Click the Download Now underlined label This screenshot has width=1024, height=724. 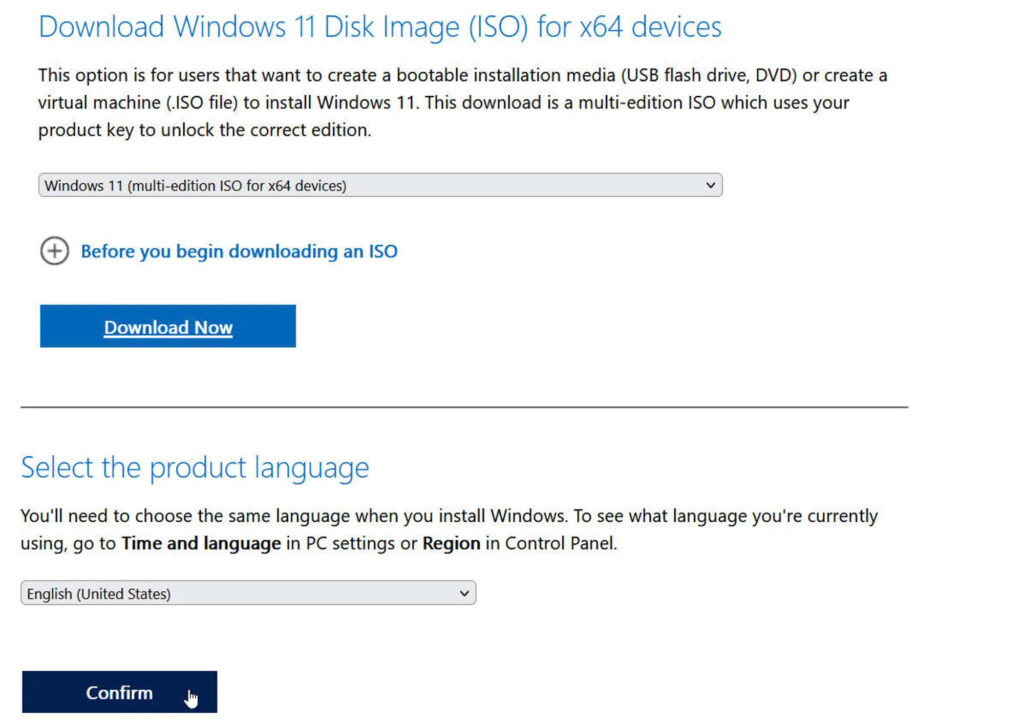coord(167,327)
